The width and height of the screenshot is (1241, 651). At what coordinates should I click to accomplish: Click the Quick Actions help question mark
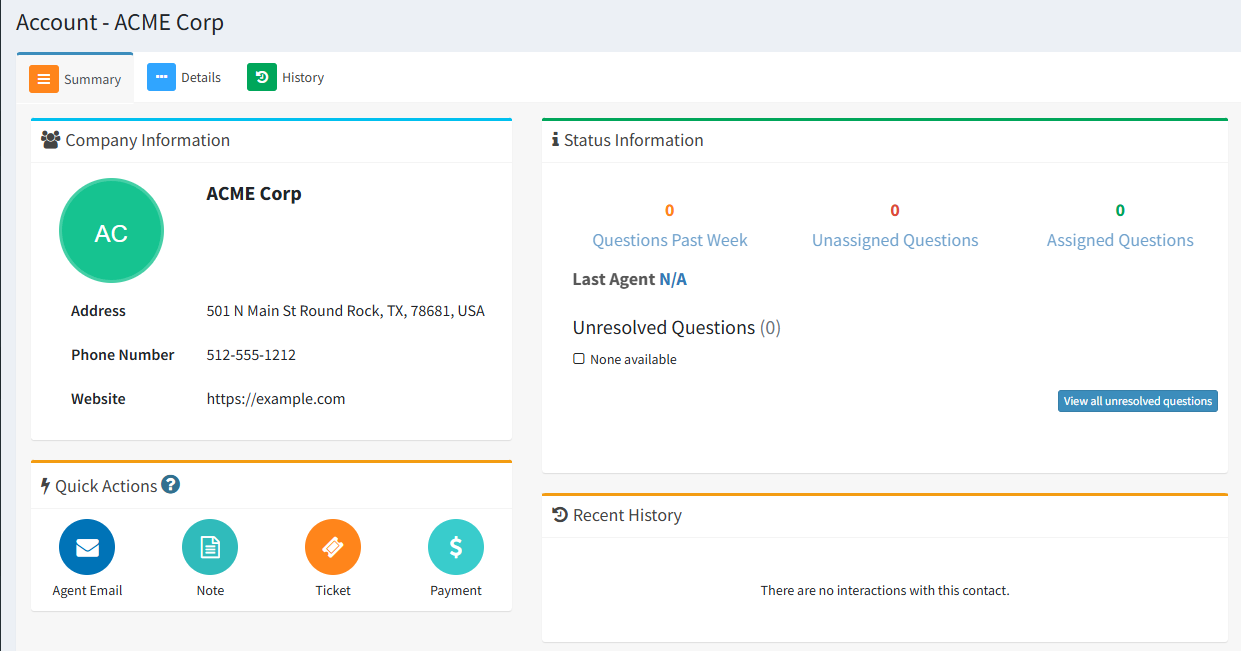[x=171, y=485]
